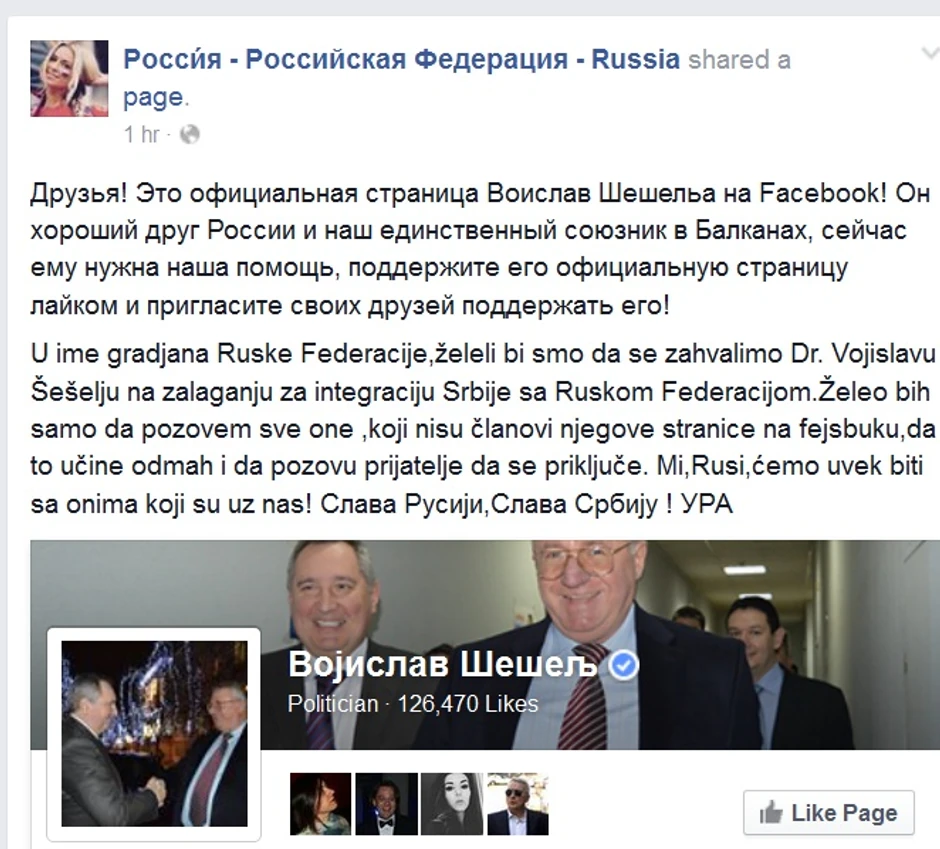
Task: Click the Russian post text paragraph
Action: coord(480,249)
